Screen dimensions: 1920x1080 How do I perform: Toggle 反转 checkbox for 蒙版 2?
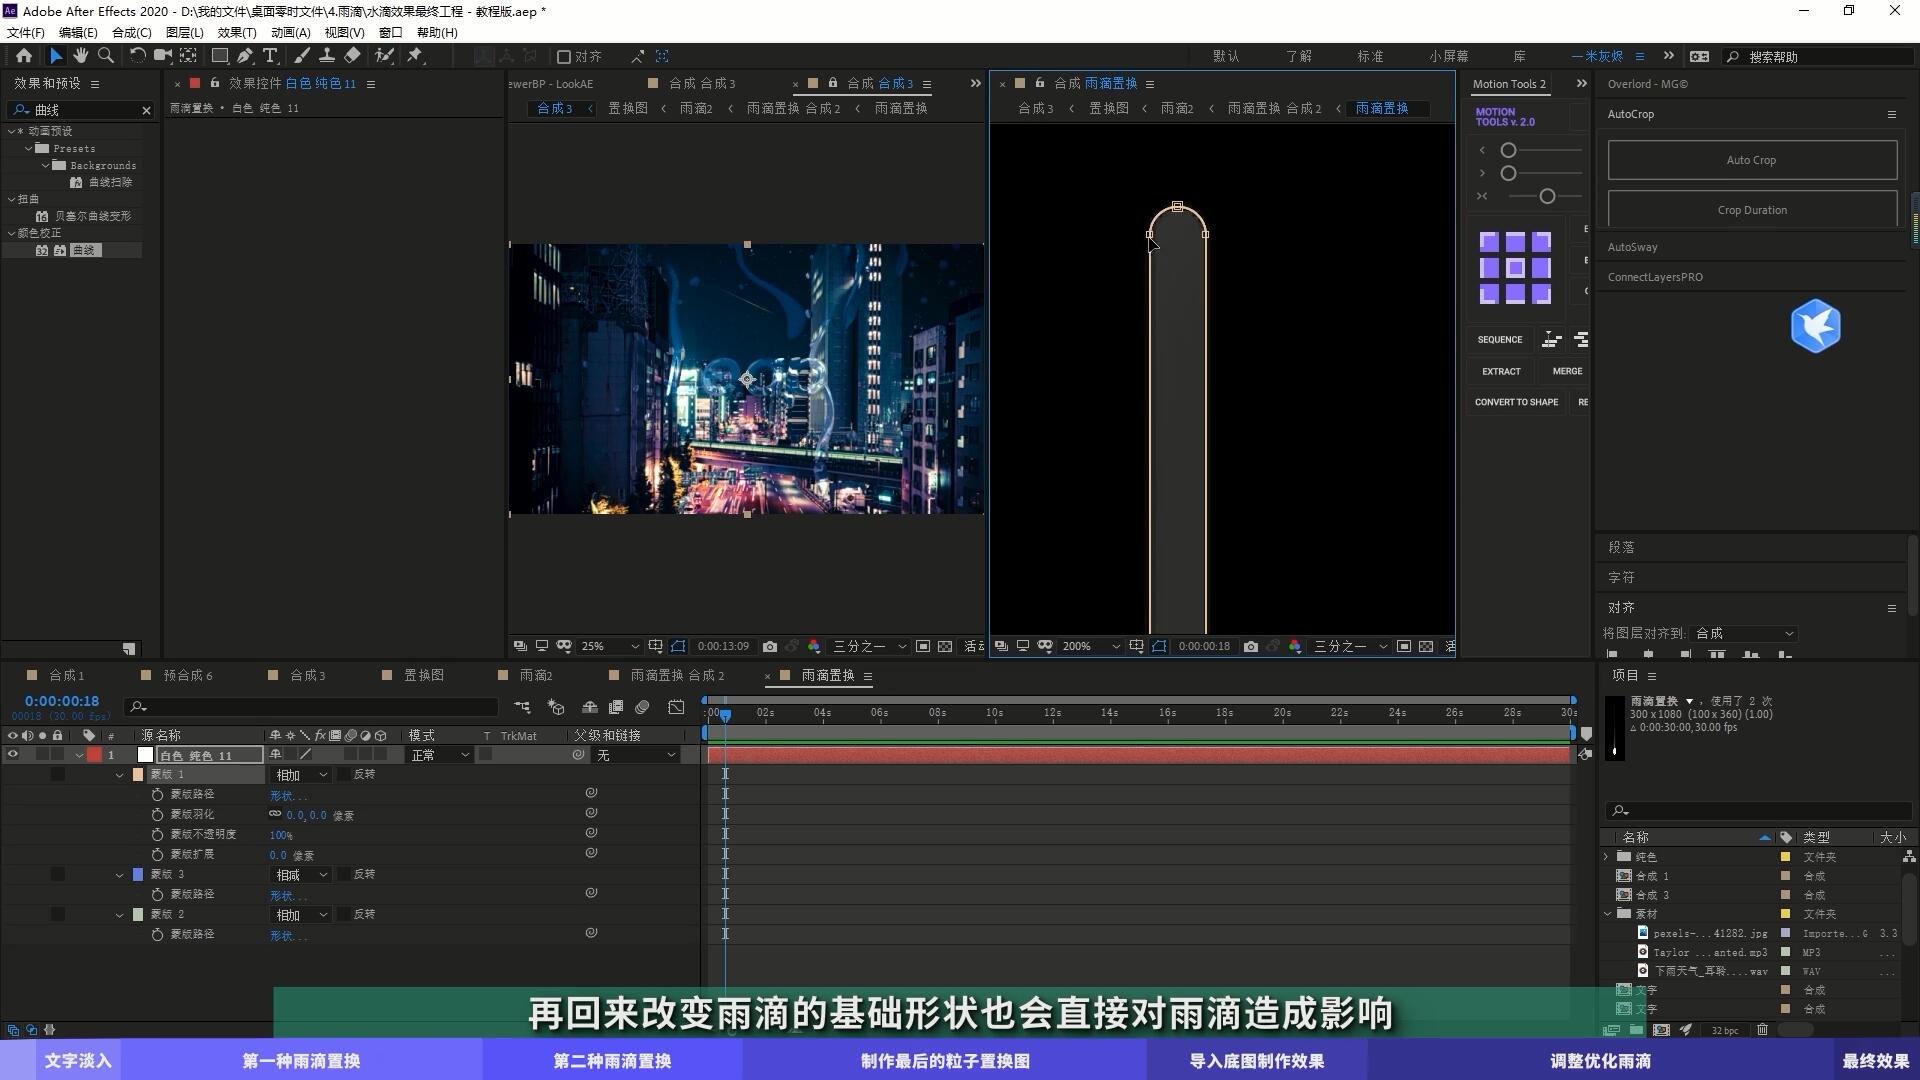tap(345, 914)
